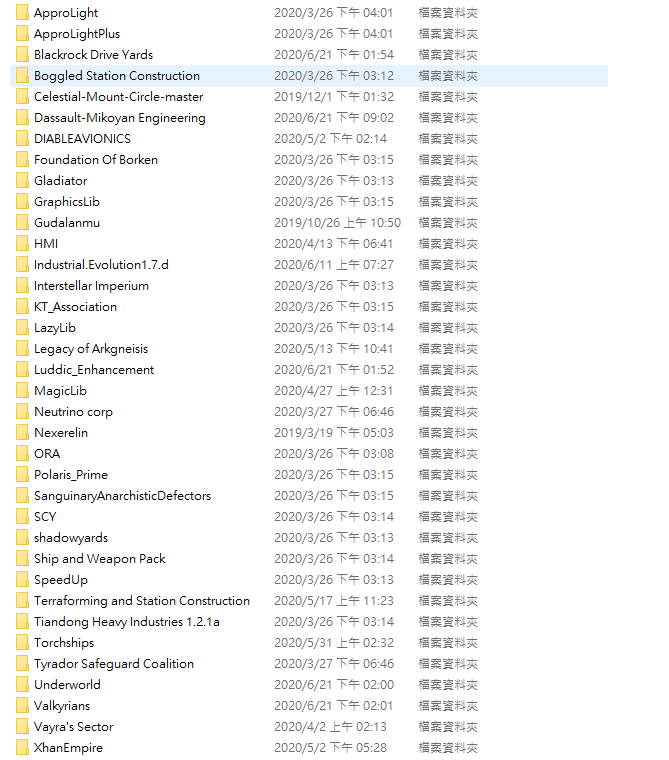Select SanguinaryAnarchisticDefectors folder name

122,496
